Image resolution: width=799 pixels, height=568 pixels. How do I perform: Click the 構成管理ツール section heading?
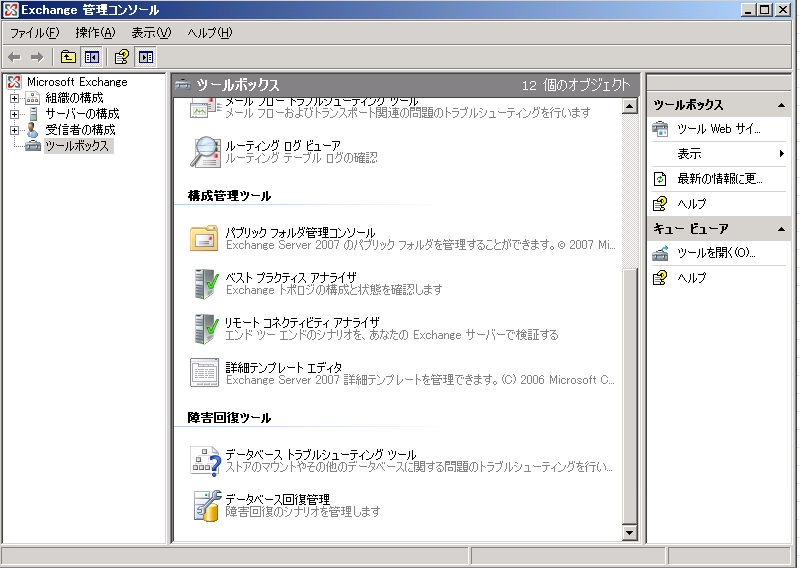[x=229, y=196]
